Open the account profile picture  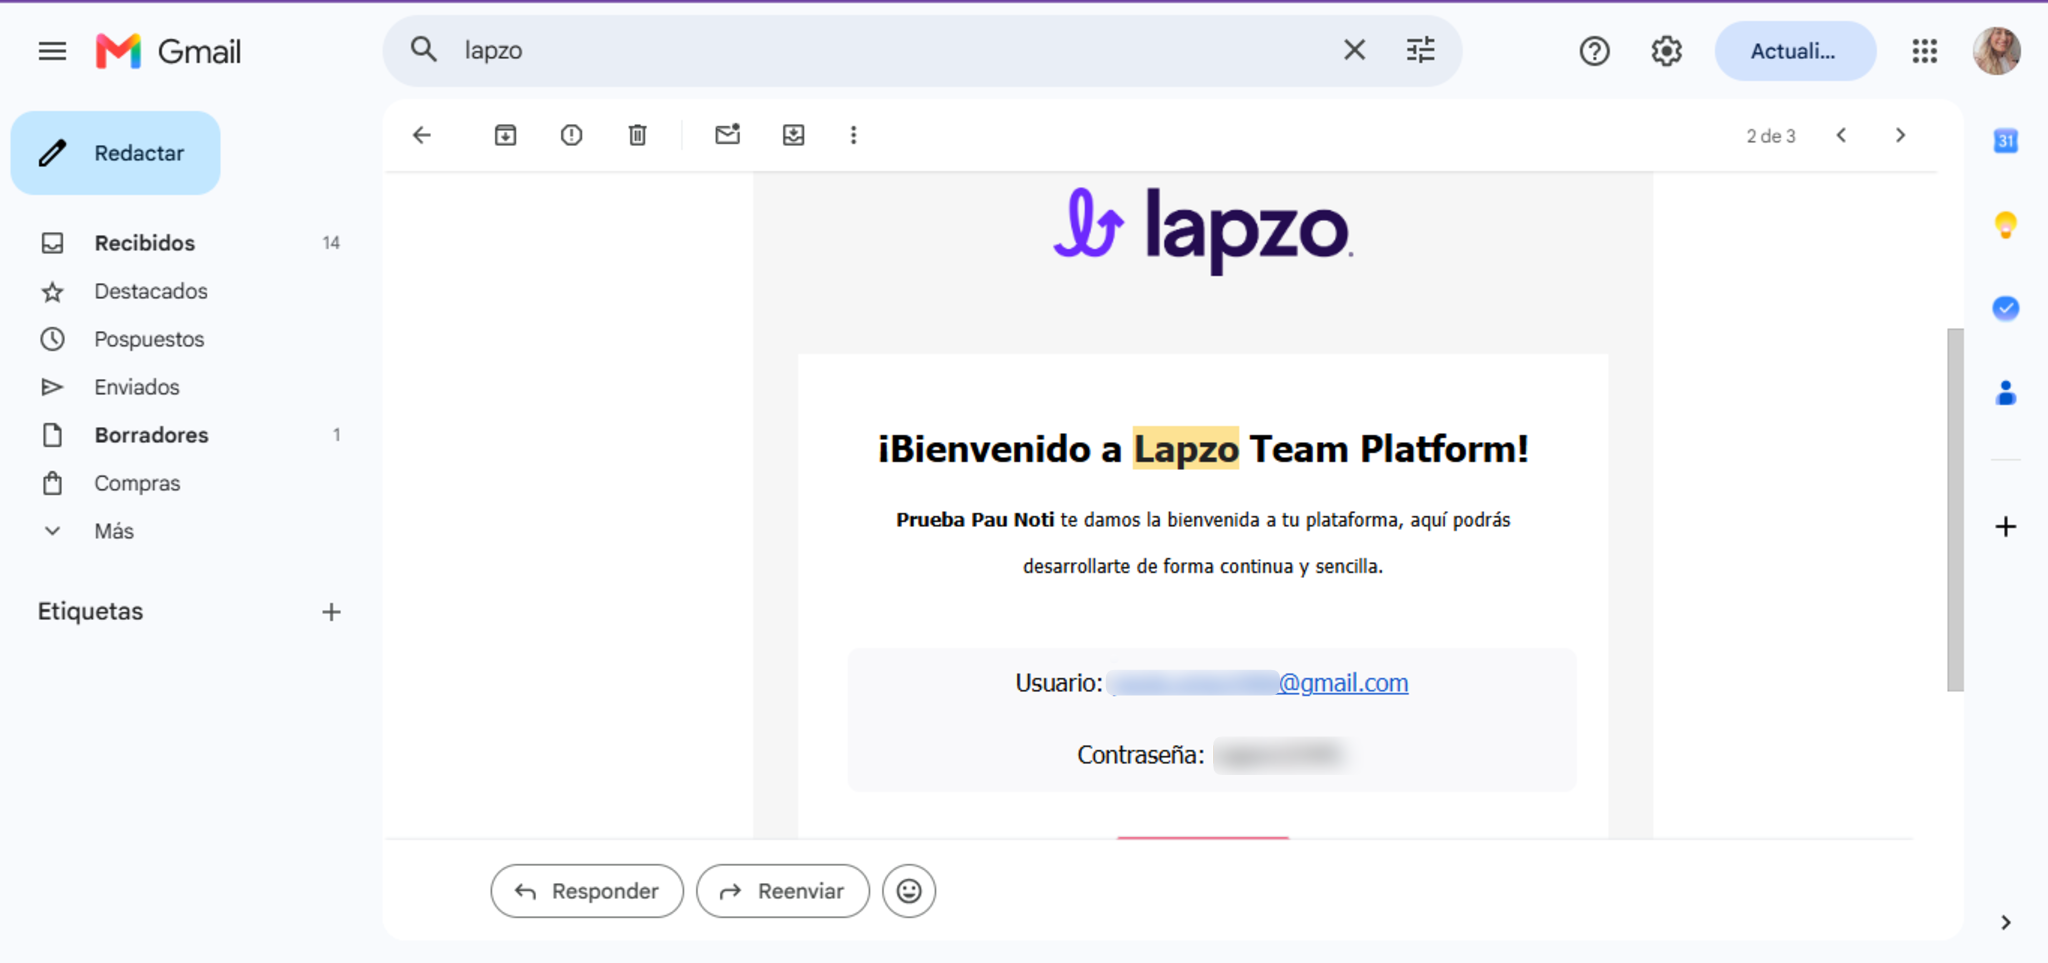coord(1996,51)
